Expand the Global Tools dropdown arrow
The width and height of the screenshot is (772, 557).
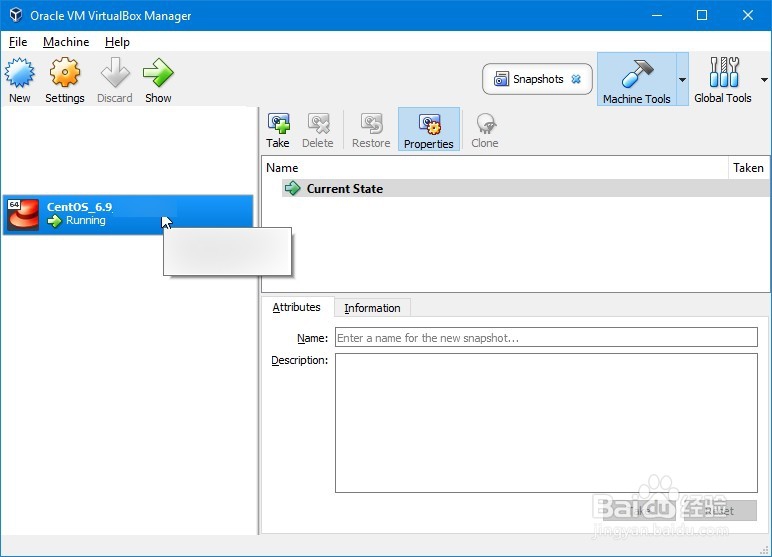(x=764, y=79)
